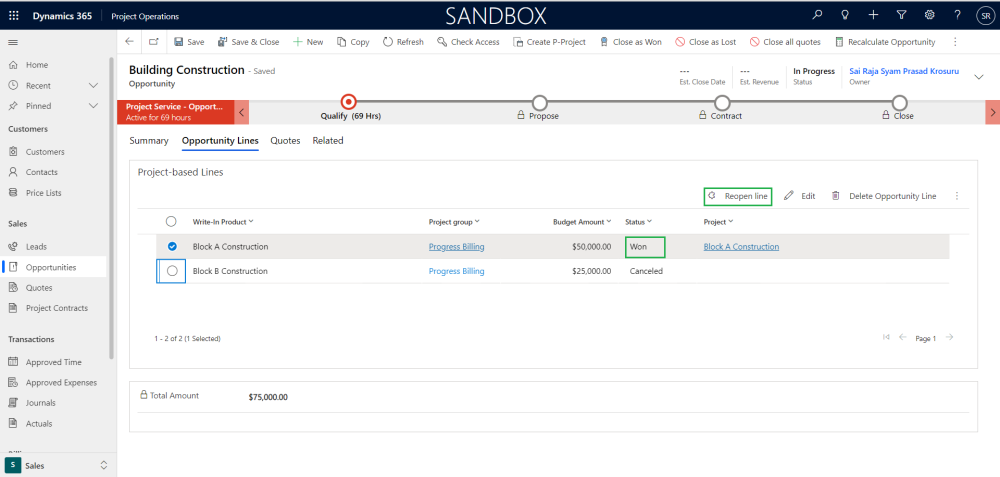Open Progress Billing link for Block A

pyautogui.click(x=457, y=247)
